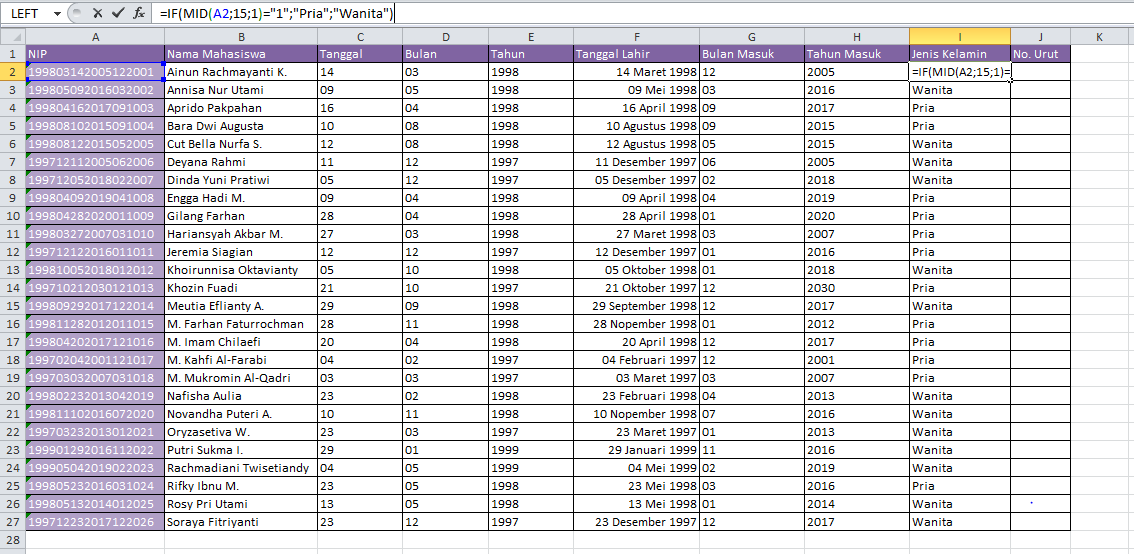Screen dimensions: 1134x554
Task: Click Tahun value 1999 for Putri Sukma I.
Action: (531, 450)
